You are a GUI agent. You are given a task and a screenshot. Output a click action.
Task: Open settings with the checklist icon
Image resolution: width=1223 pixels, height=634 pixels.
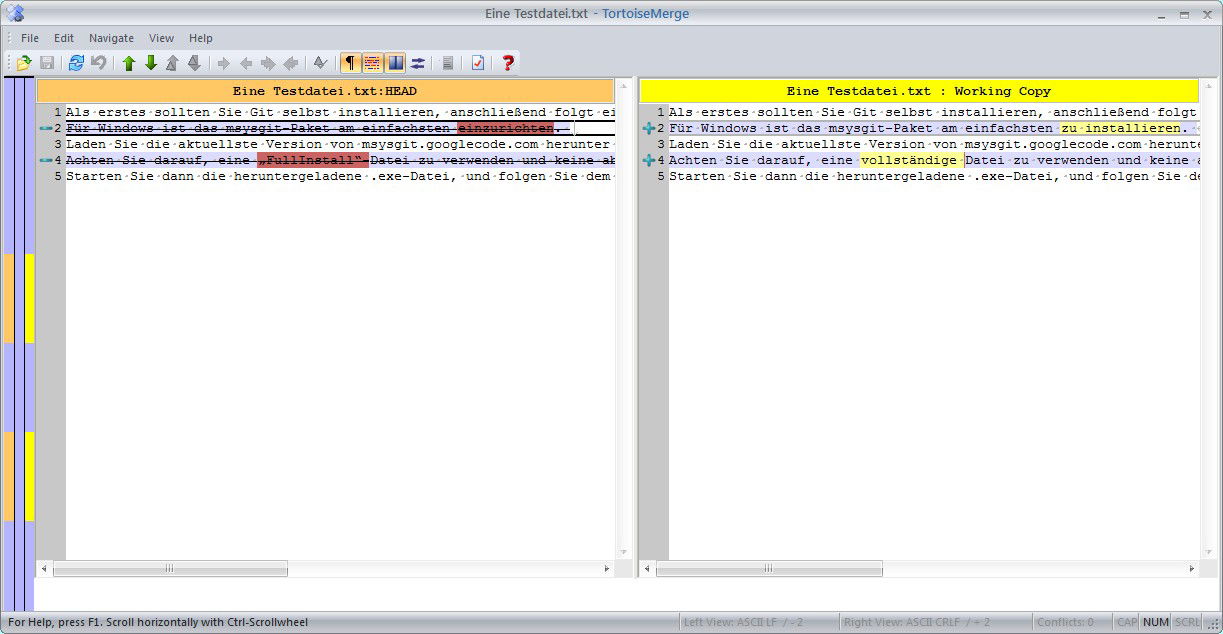(478, 63)
